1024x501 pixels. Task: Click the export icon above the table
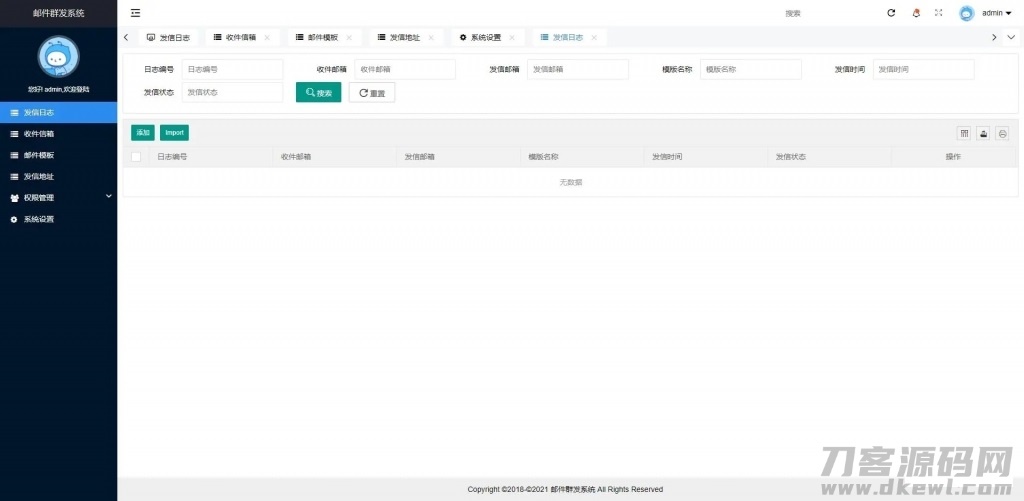tap(983, 133)
